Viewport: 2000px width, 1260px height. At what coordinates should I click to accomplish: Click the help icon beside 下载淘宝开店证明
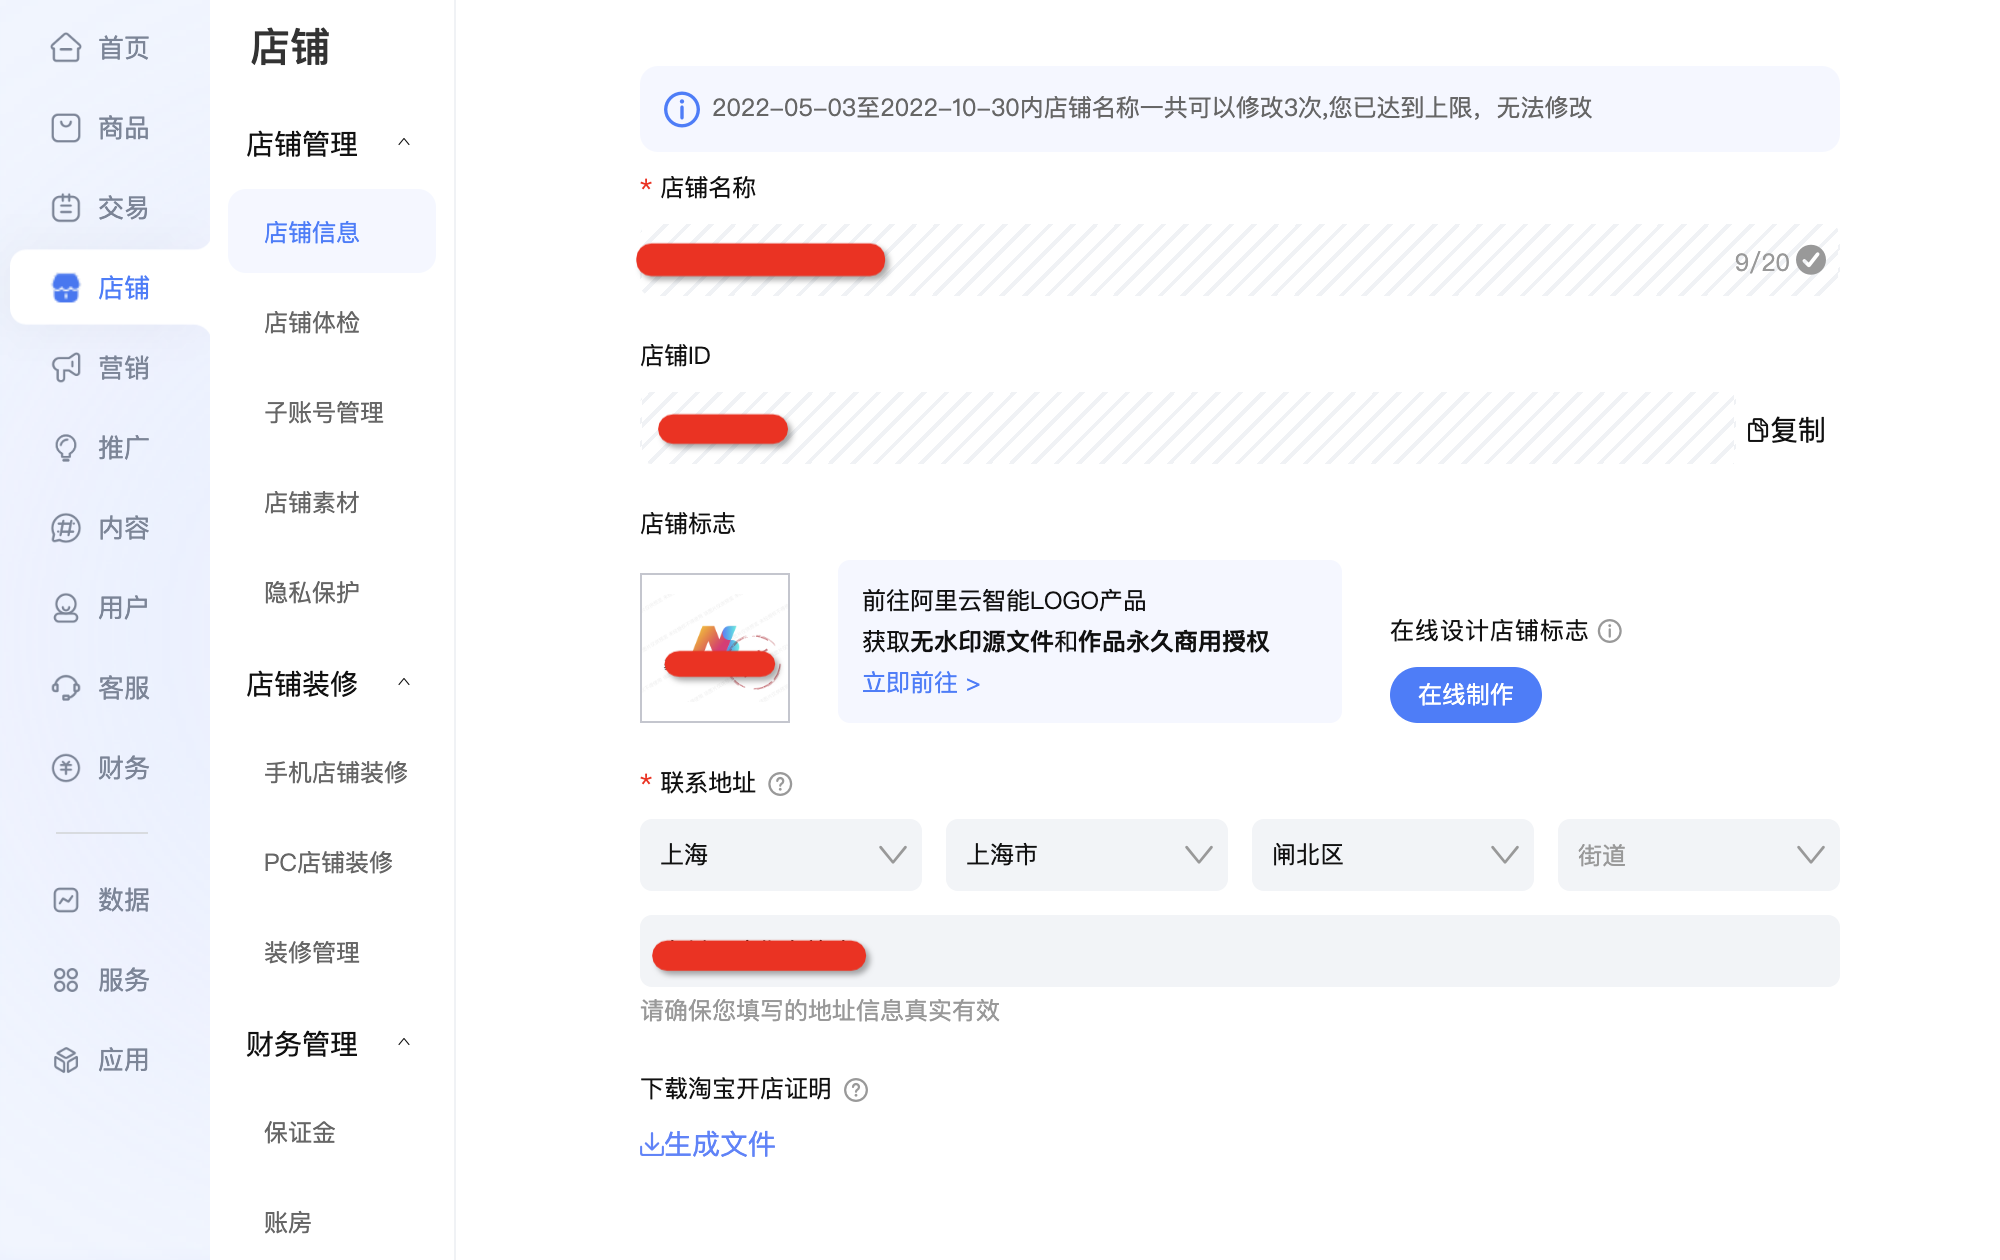pyautogui.click(x=856, y=1090)
